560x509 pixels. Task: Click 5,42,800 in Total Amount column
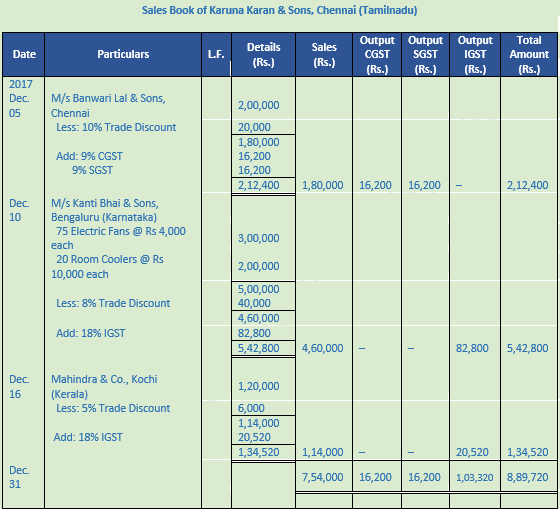pos(528,348)
